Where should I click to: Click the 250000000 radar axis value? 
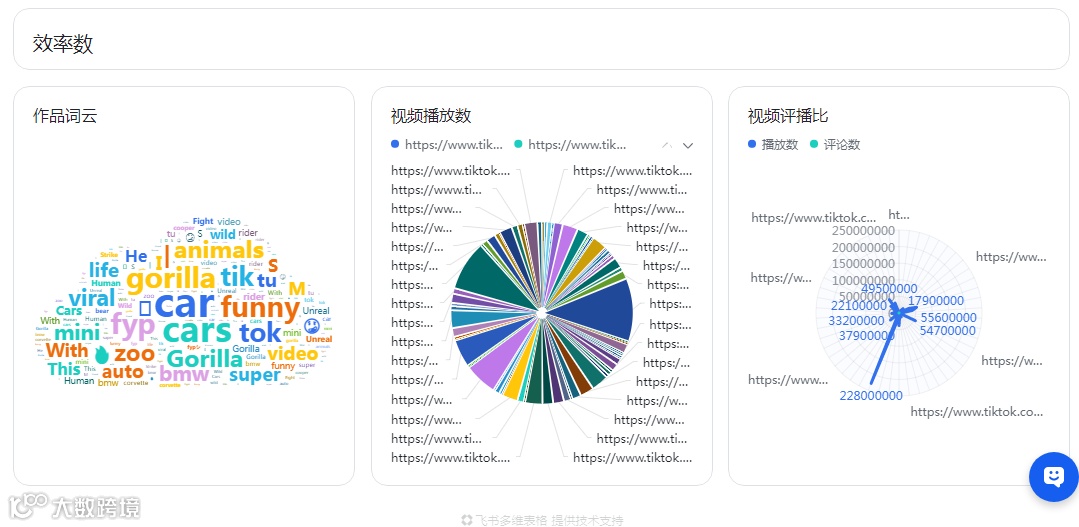tap(863, 230)
